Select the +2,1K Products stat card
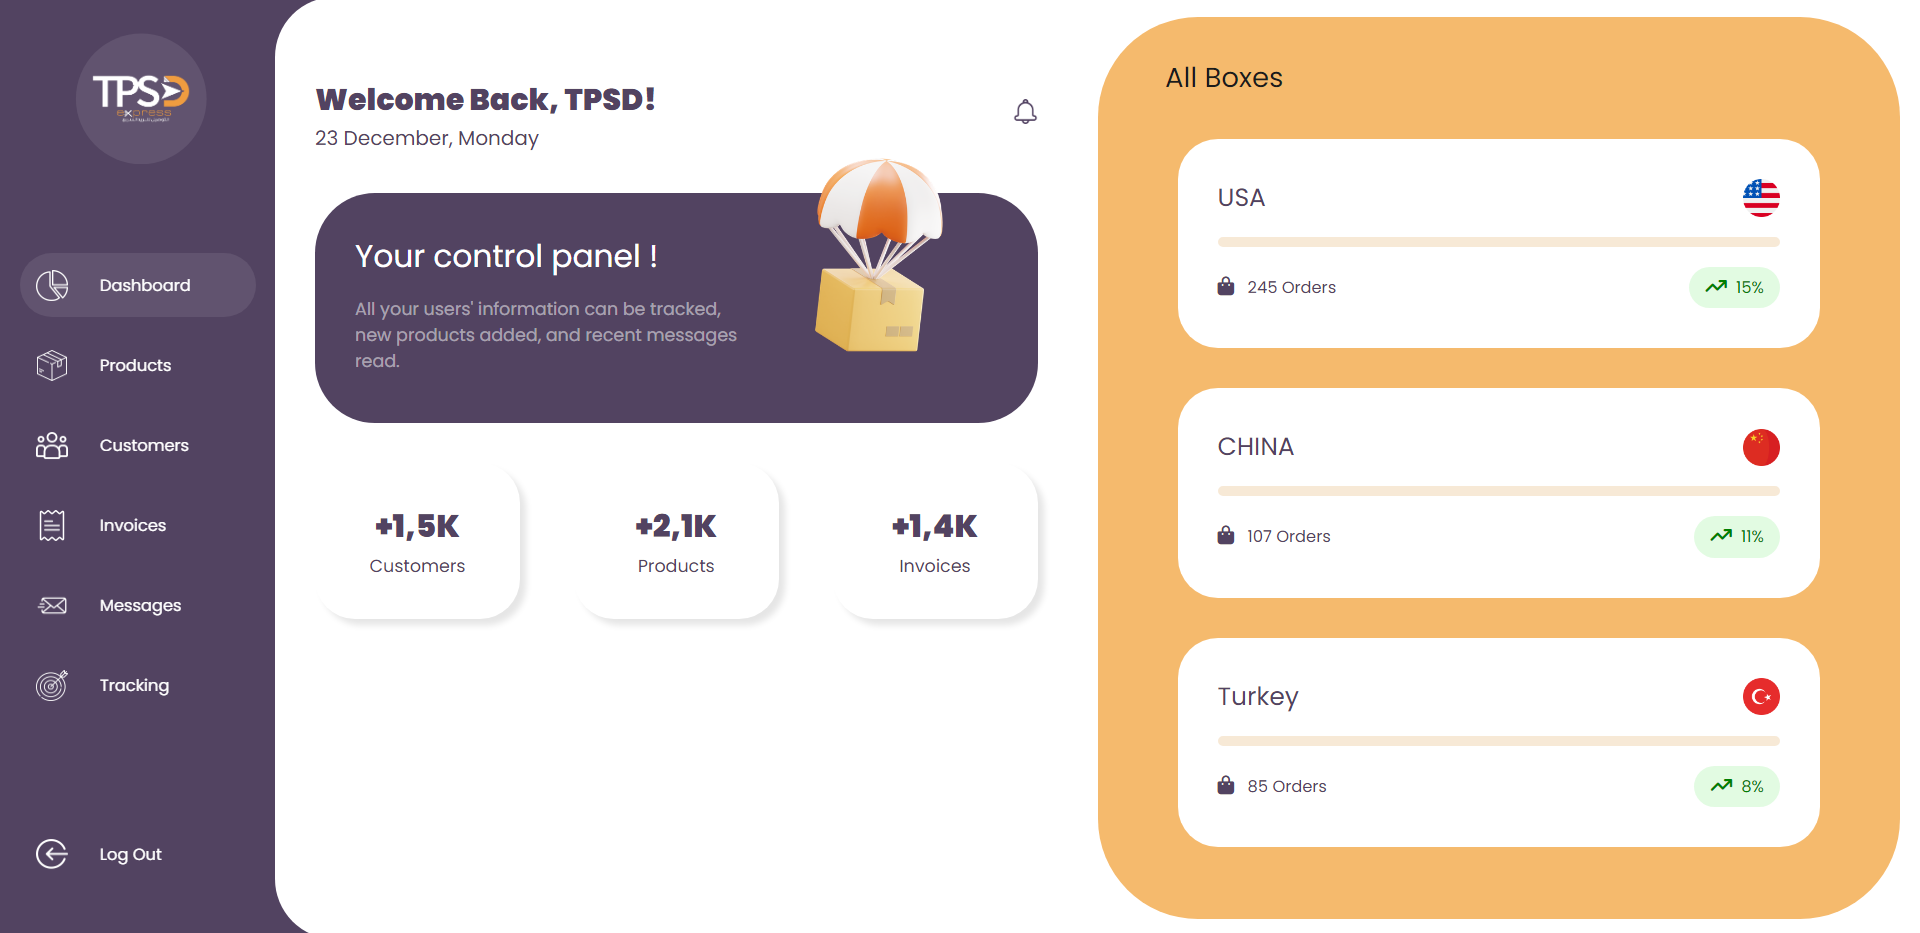The width and height of the screenshot is (1920, 933). pyautogui.click(x=677, y=542)
